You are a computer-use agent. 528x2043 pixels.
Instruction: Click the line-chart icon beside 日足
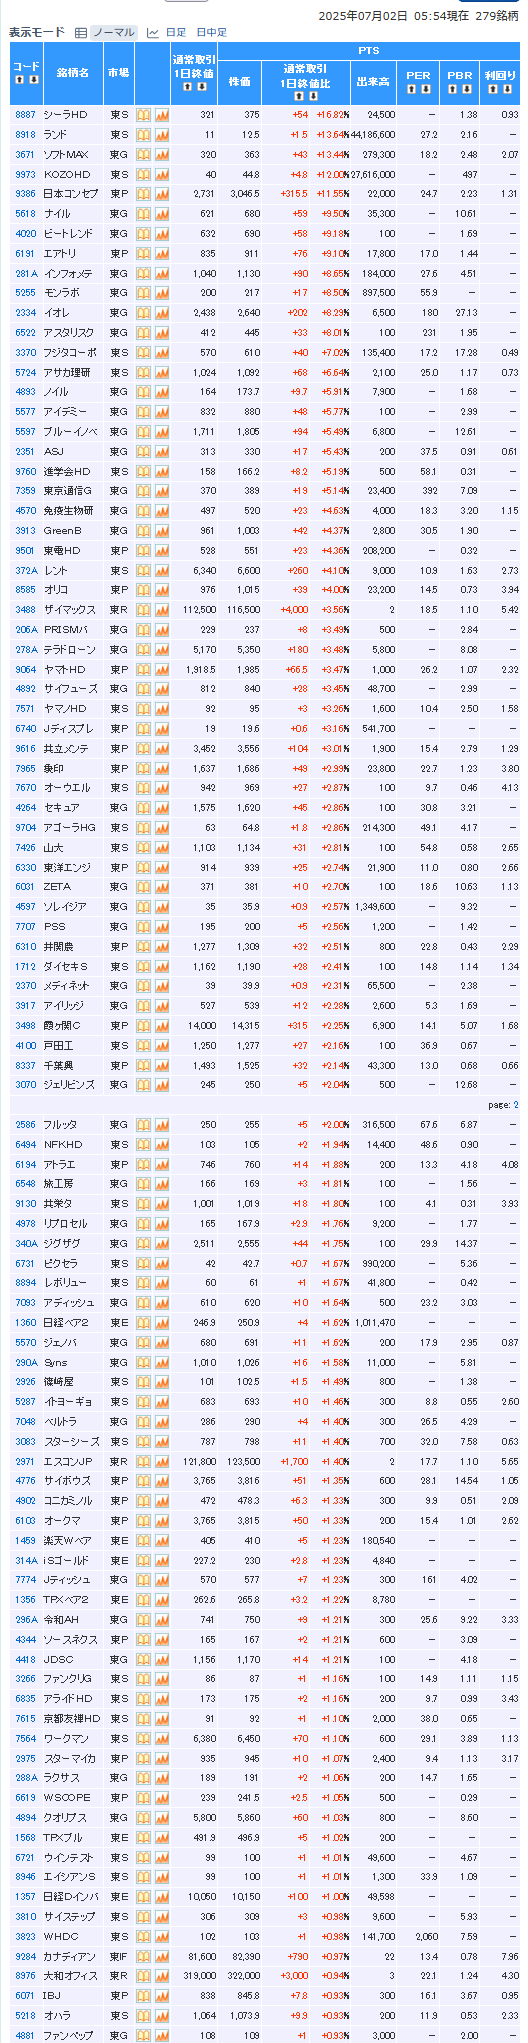(153, 33)
